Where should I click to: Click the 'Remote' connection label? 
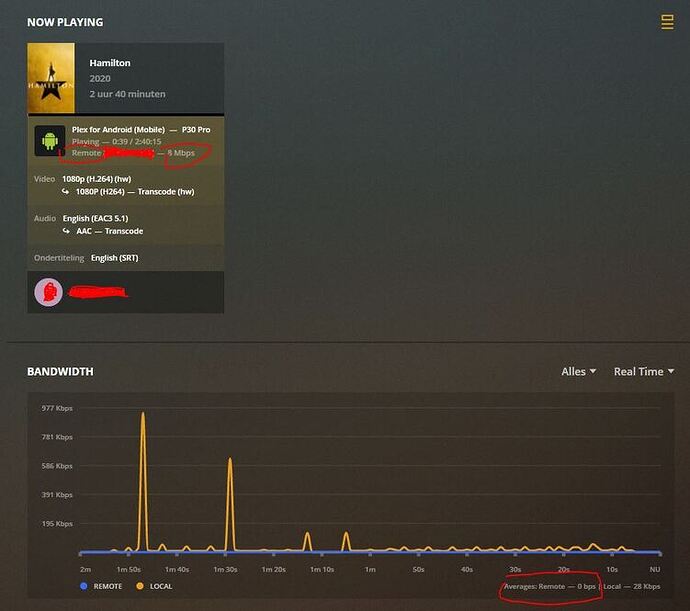pos(87,153)
